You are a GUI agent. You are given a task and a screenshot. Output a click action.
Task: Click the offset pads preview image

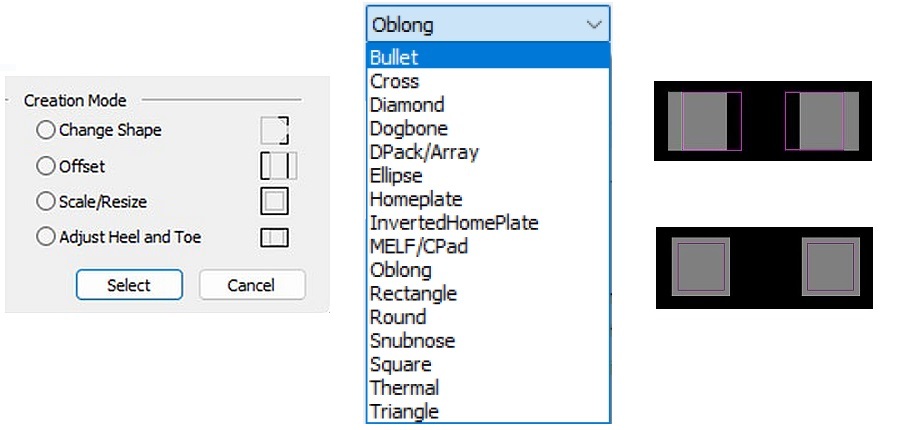pyautogui.click(x=763, y=121)
